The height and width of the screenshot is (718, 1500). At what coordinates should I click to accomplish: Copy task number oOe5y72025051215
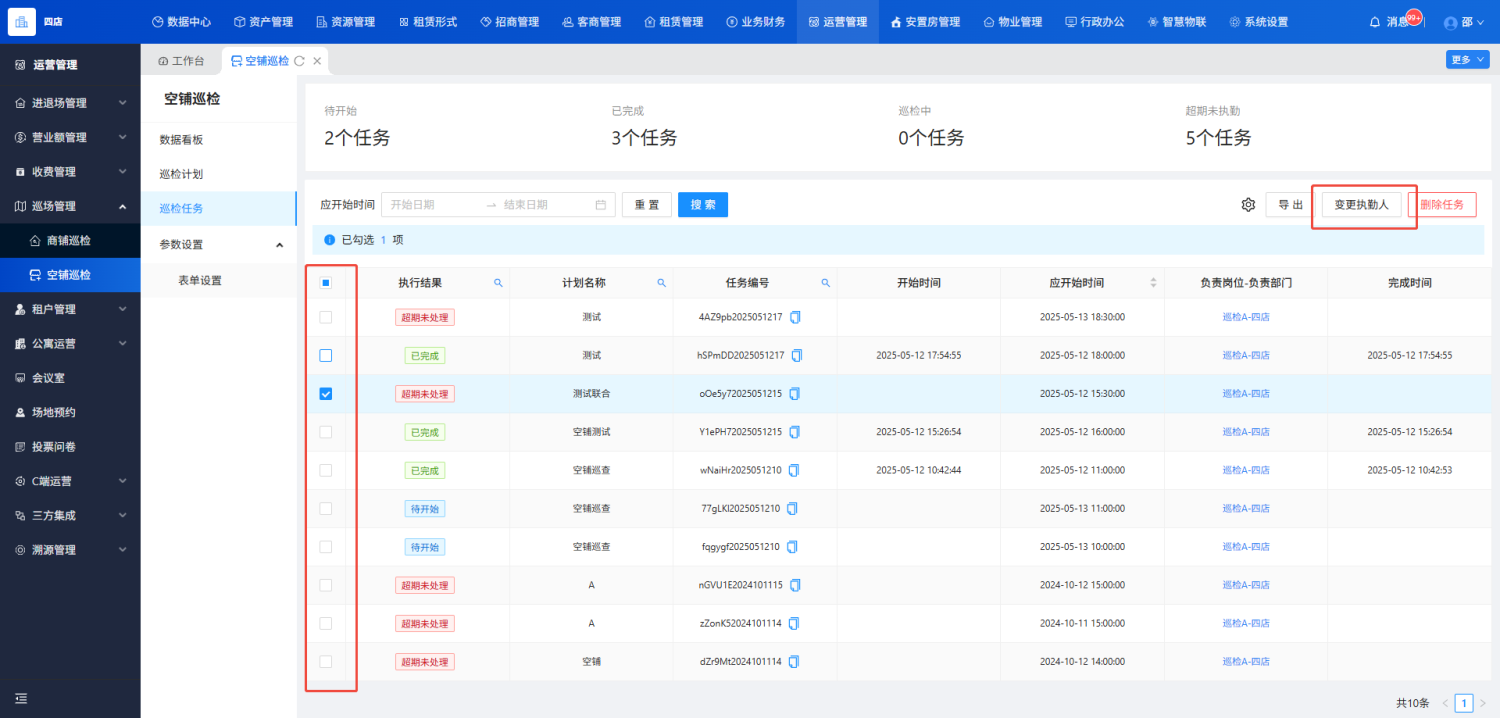click(795, 394)
